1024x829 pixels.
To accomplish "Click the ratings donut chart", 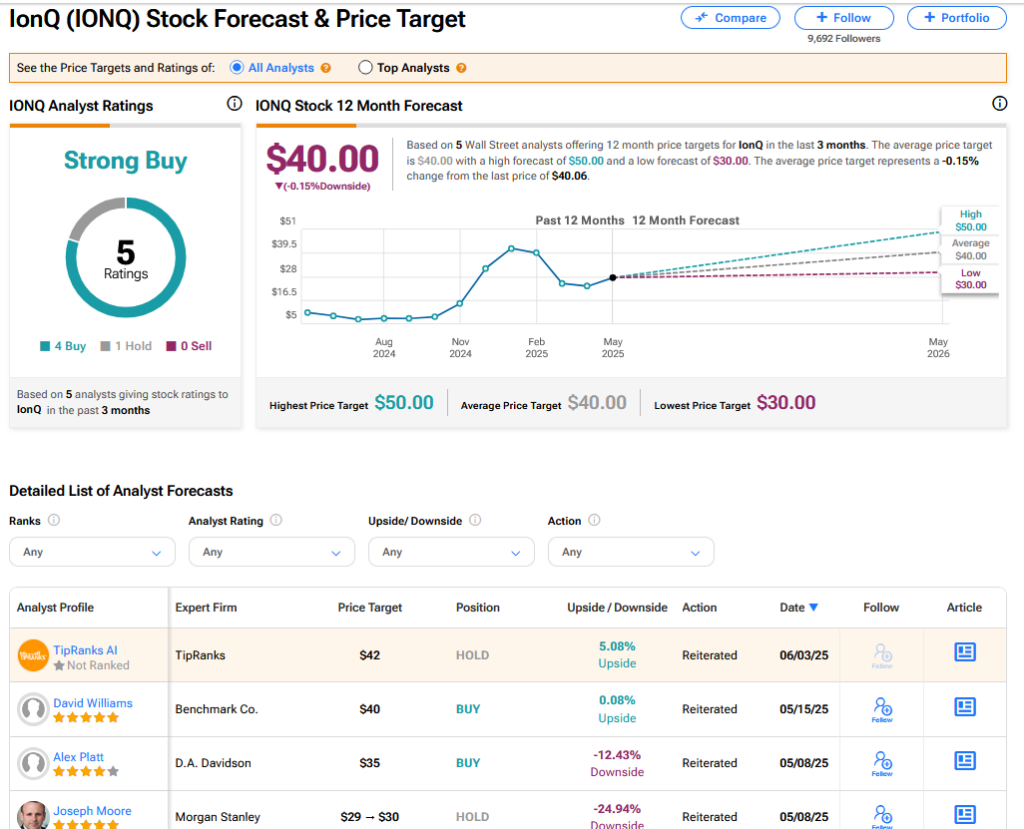I will click(126, 257).
